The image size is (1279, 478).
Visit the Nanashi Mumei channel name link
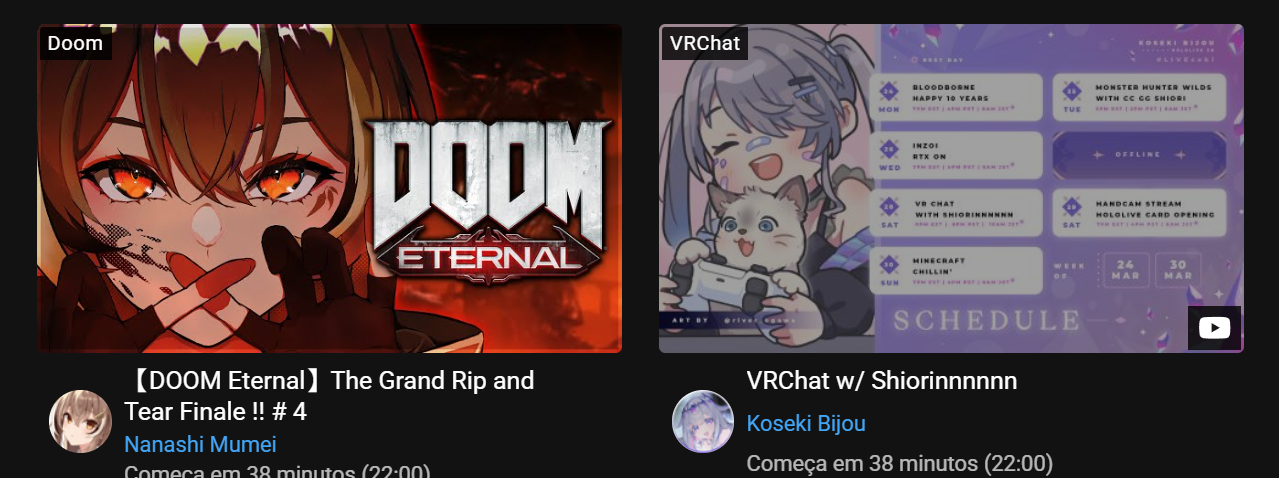[x=200, y=445]
